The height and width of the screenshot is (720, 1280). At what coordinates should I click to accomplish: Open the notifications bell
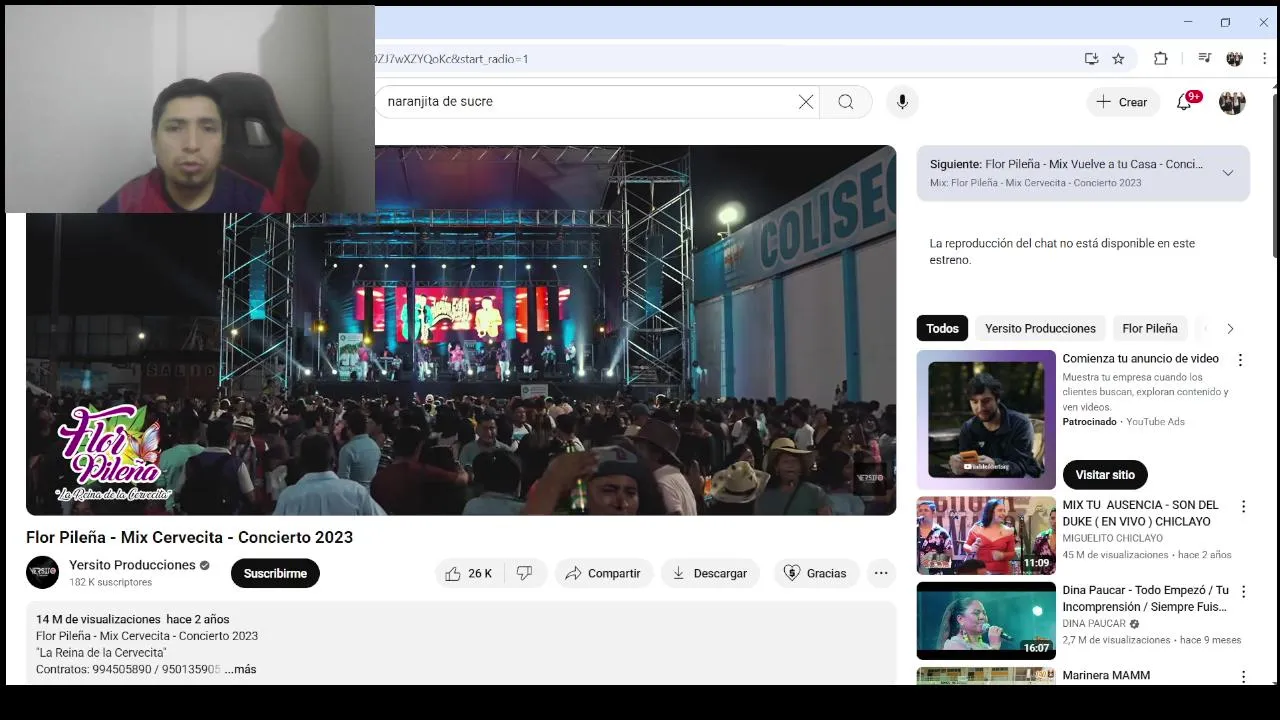(x=1185, y=102)
